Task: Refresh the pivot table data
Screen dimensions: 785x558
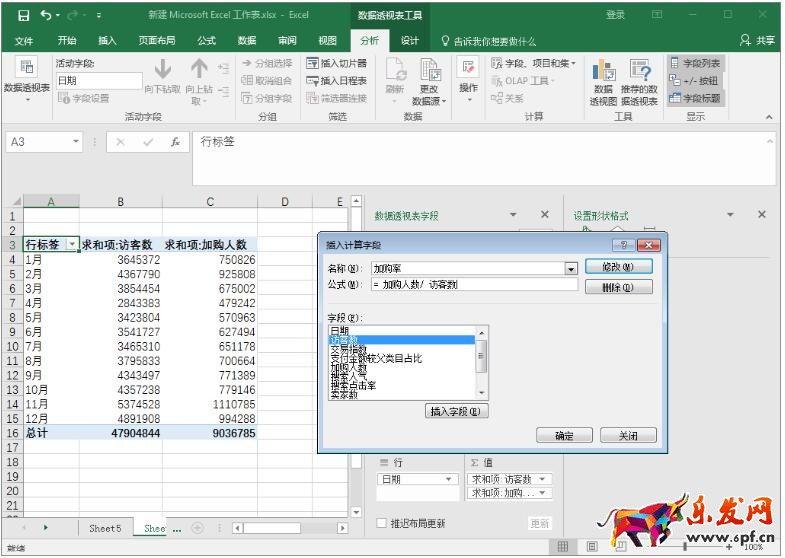Action: (395, 79)
